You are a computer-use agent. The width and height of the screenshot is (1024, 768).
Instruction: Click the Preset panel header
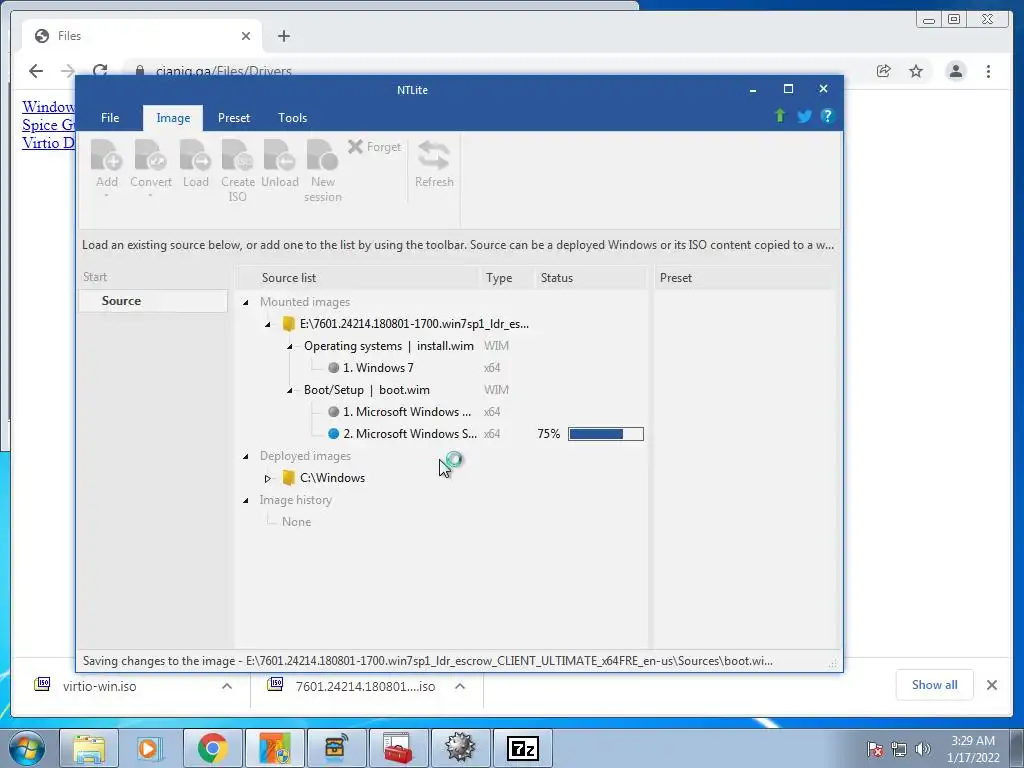744,278
